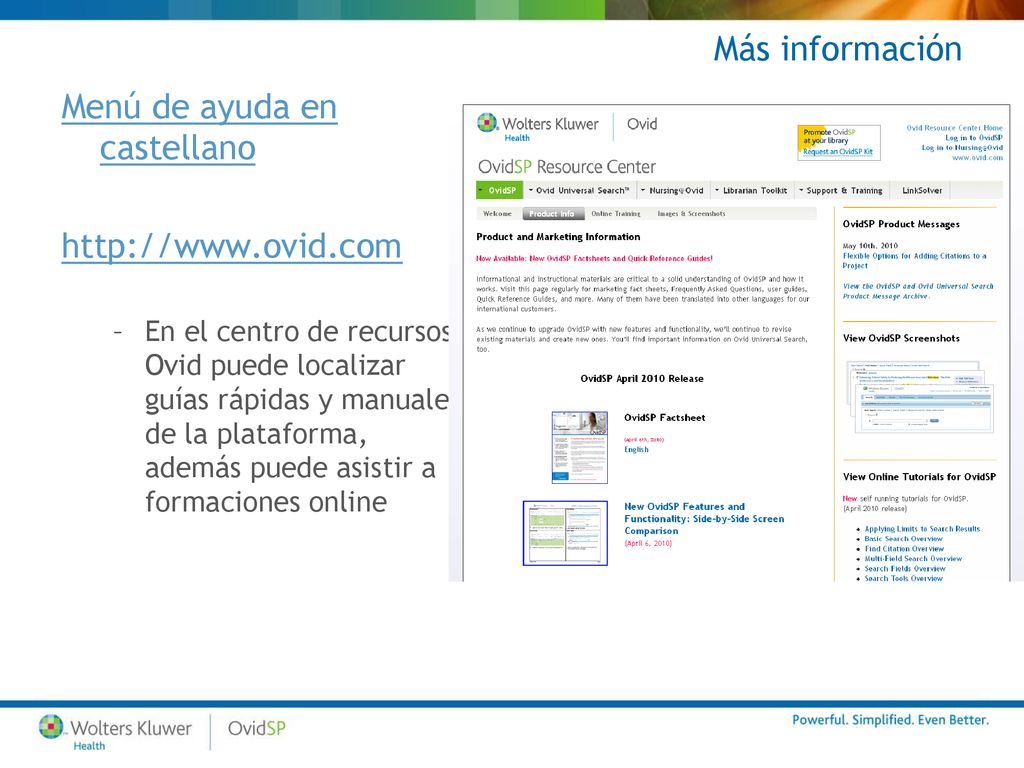Open the Search Tools Overview tutorial
The image size is (1024, 768).
click(x=903, y=579)
